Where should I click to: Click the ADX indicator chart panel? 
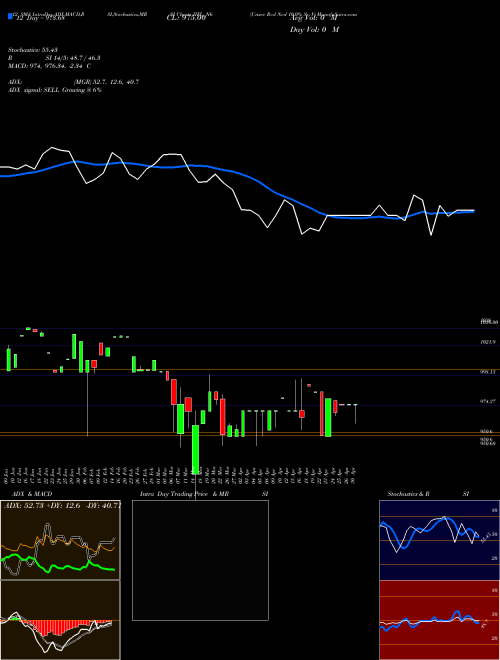60,540
